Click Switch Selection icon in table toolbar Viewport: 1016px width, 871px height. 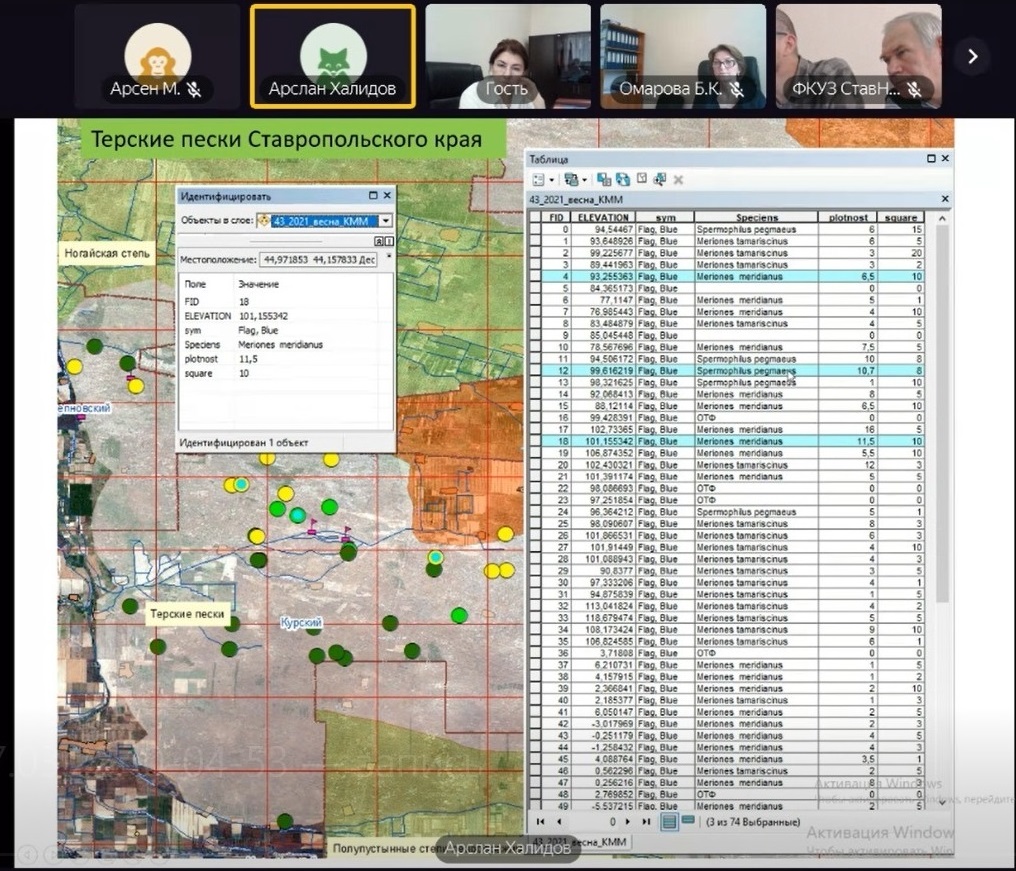(x=622, y=180)
